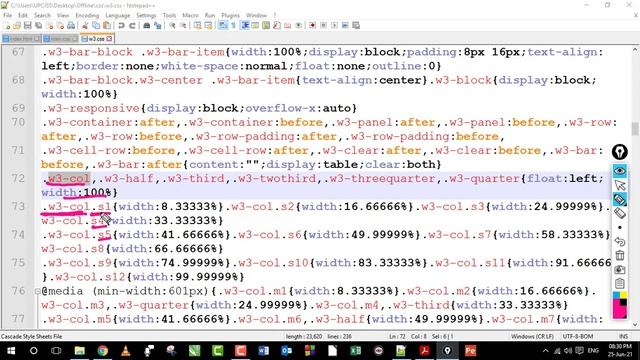This screenshot has width=640, height=360.
Task: Open Word from the taskbar
Action: [263, 351]
